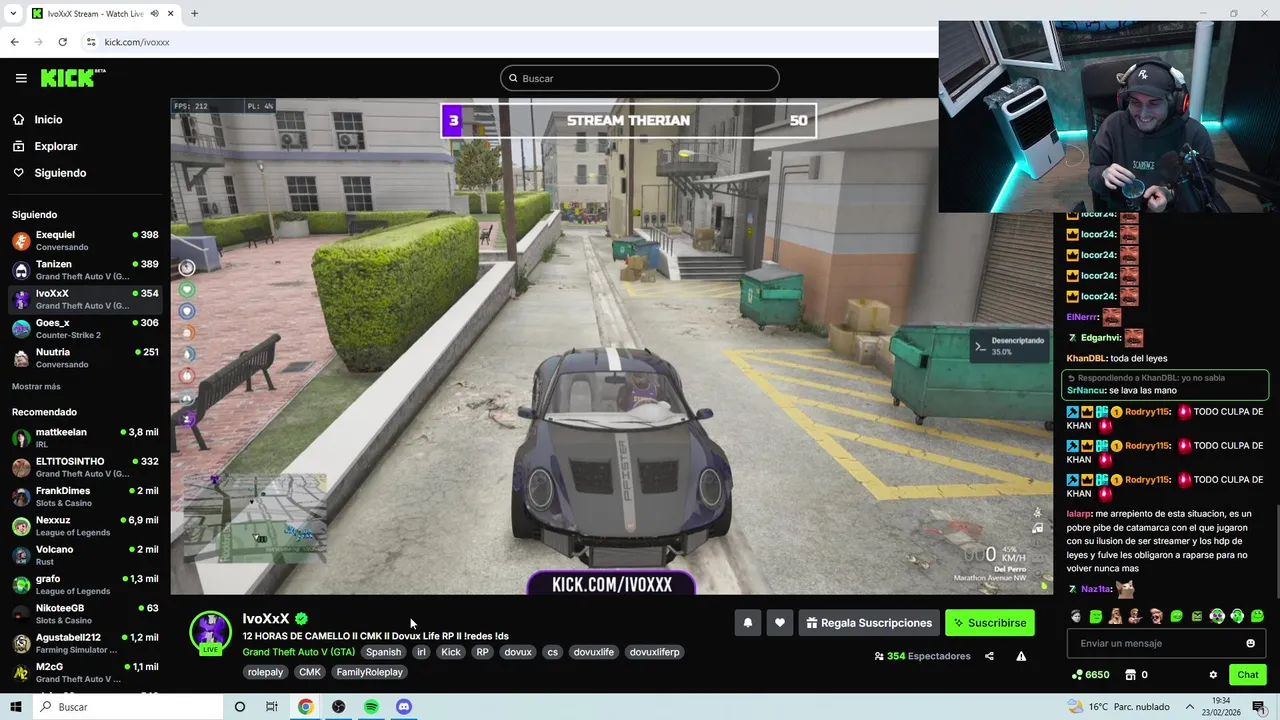The width and height of the screenshot is (1280, 720).
Task: Open recommended channel FrankDimes
Action: [x=85, y=497]
